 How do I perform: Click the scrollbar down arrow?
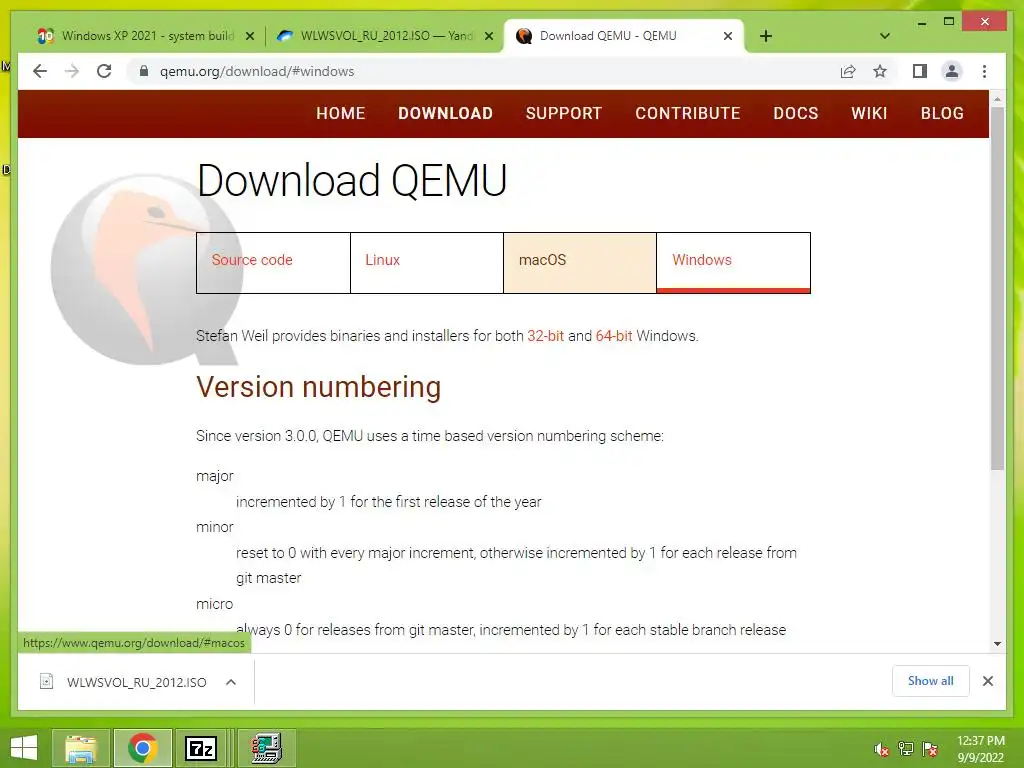(997, 644)
